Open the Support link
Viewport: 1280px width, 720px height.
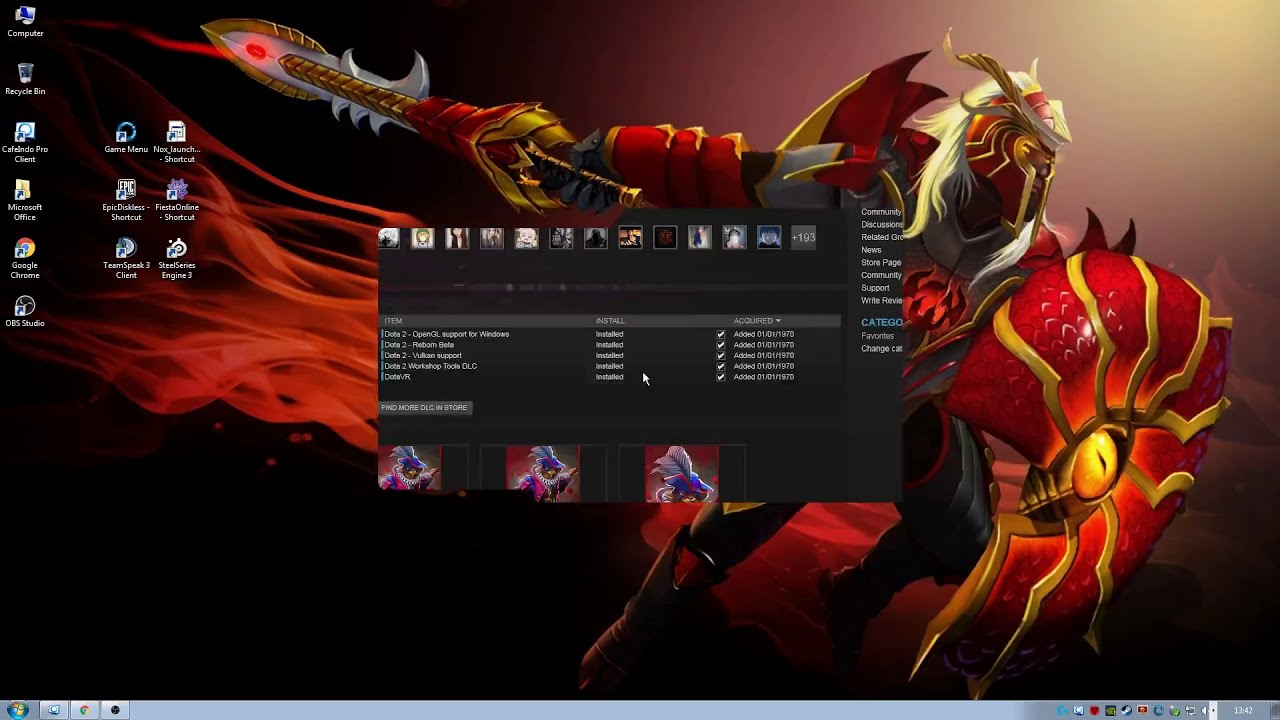(875, 288)
